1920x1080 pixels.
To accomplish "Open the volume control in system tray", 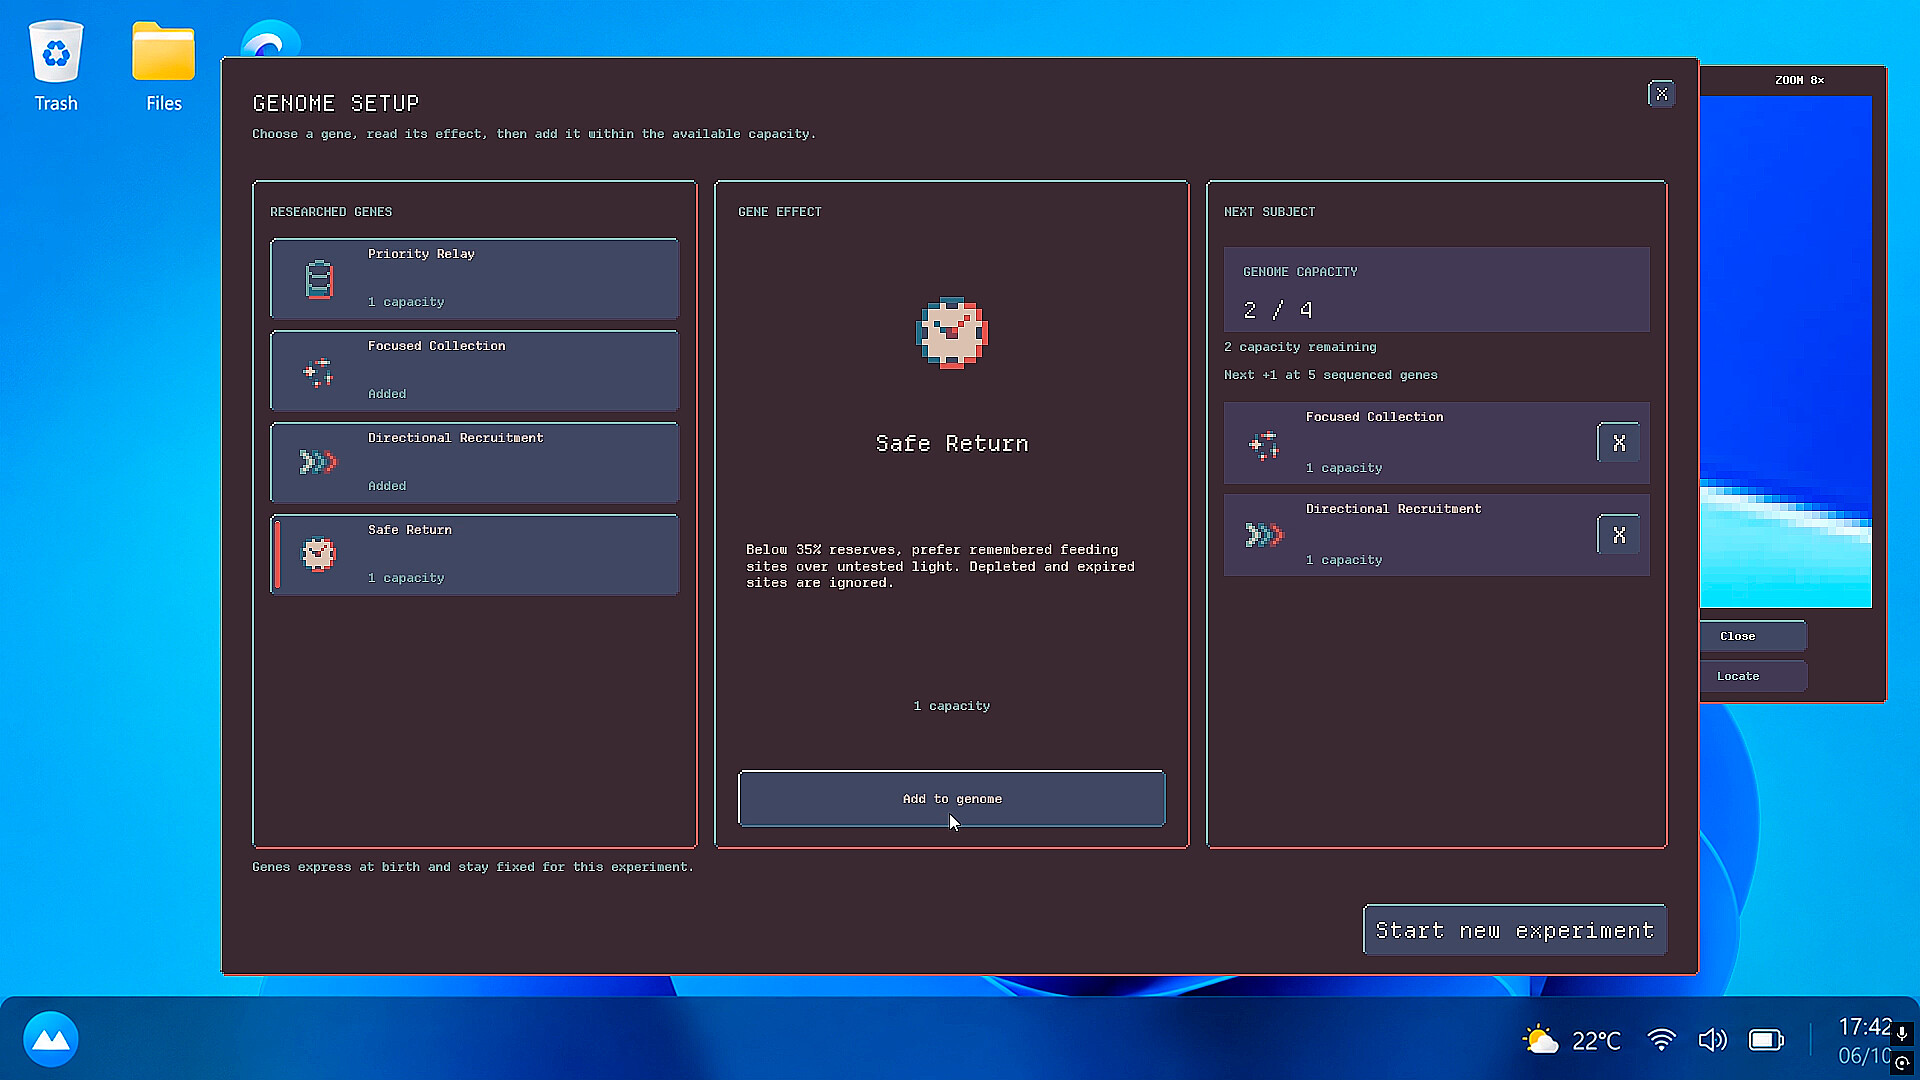I will [x=1712, y=1040].
